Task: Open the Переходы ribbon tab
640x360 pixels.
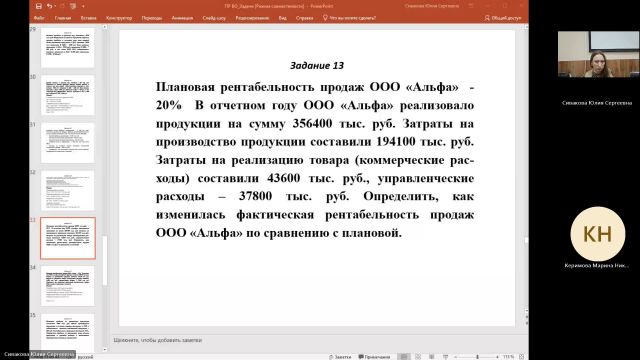Action: pos(152,18)
